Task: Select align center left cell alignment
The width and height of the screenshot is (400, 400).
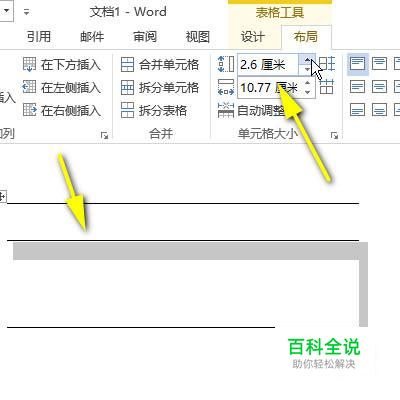Action: pos(358,87)
